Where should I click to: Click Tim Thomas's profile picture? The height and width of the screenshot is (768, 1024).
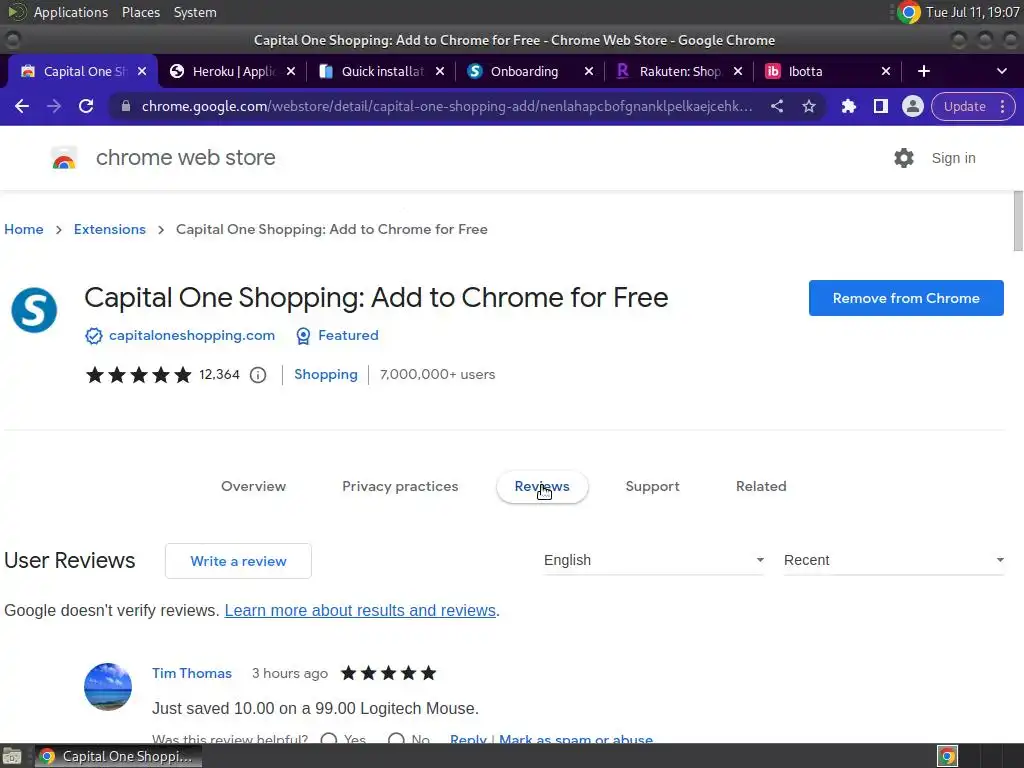tap(108, 687)
